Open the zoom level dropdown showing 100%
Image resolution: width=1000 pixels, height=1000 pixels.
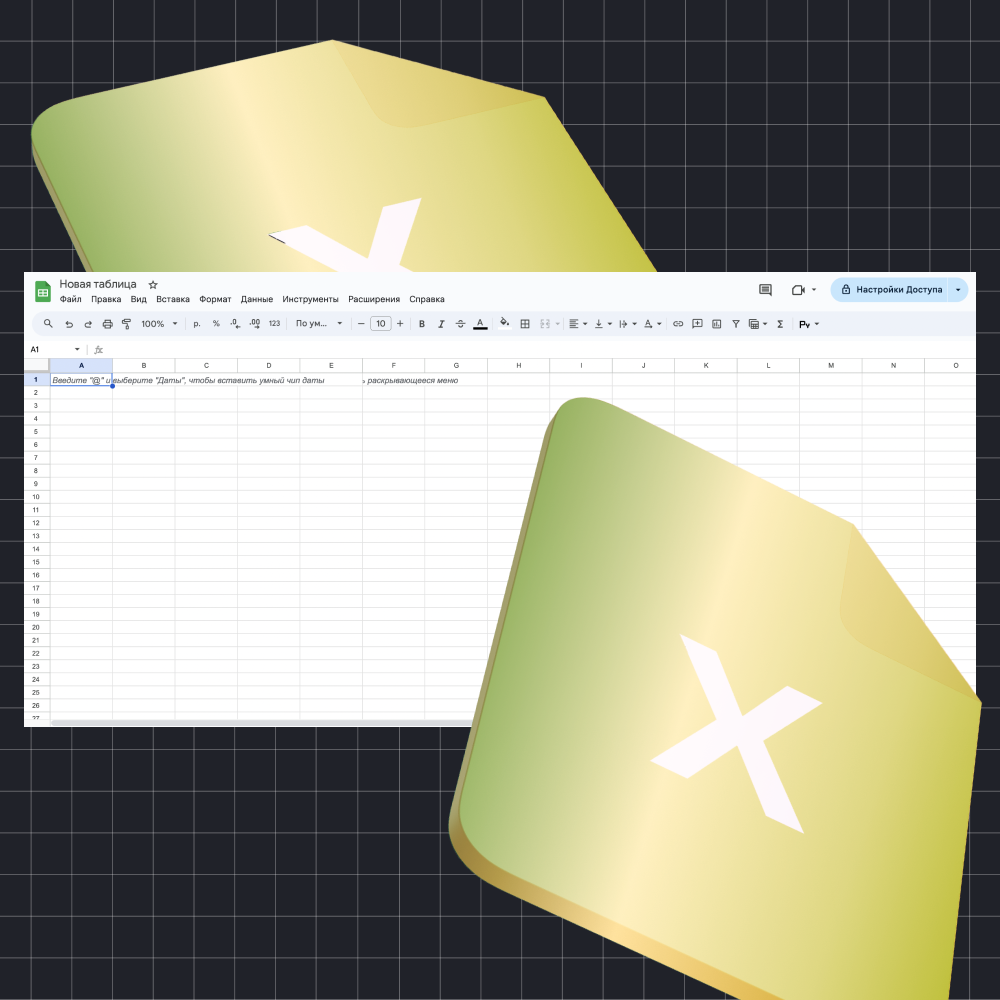[156, 324]
